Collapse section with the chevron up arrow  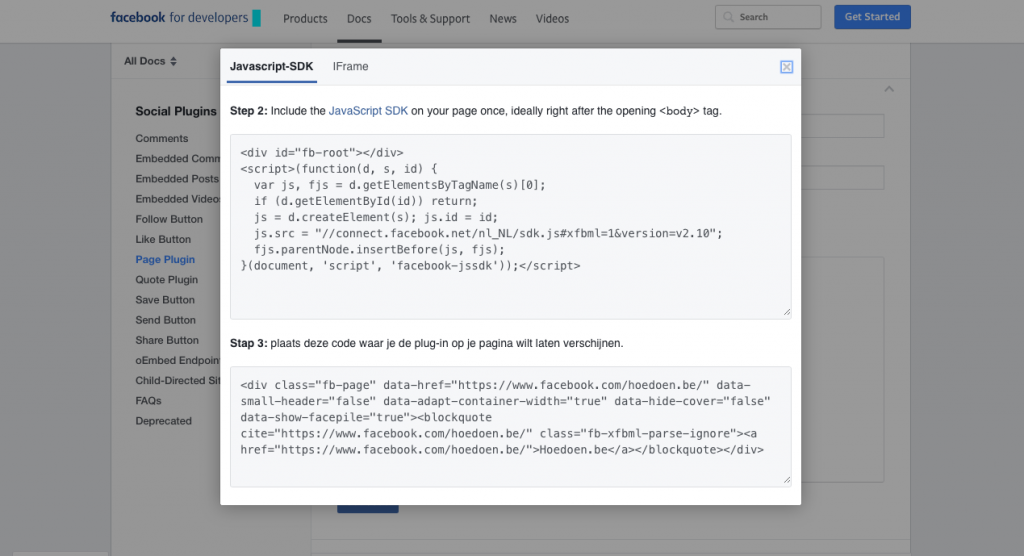[x=889, y=89]
